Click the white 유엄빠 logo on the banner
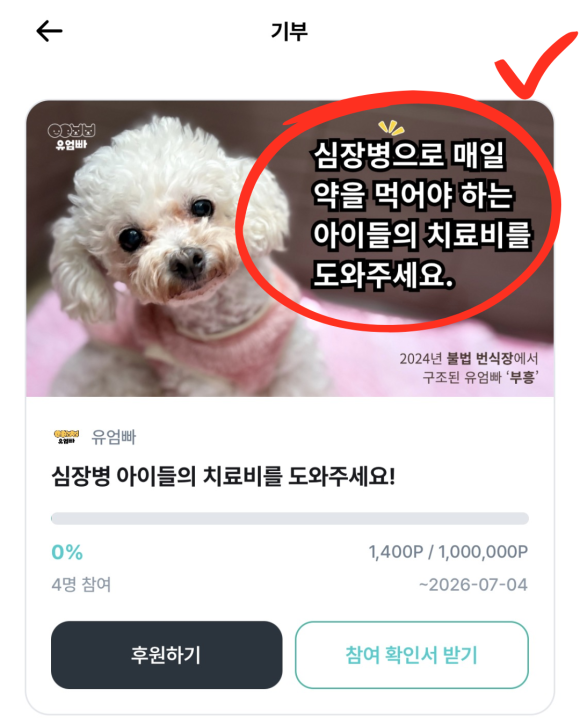 click(x=71, y=136)
